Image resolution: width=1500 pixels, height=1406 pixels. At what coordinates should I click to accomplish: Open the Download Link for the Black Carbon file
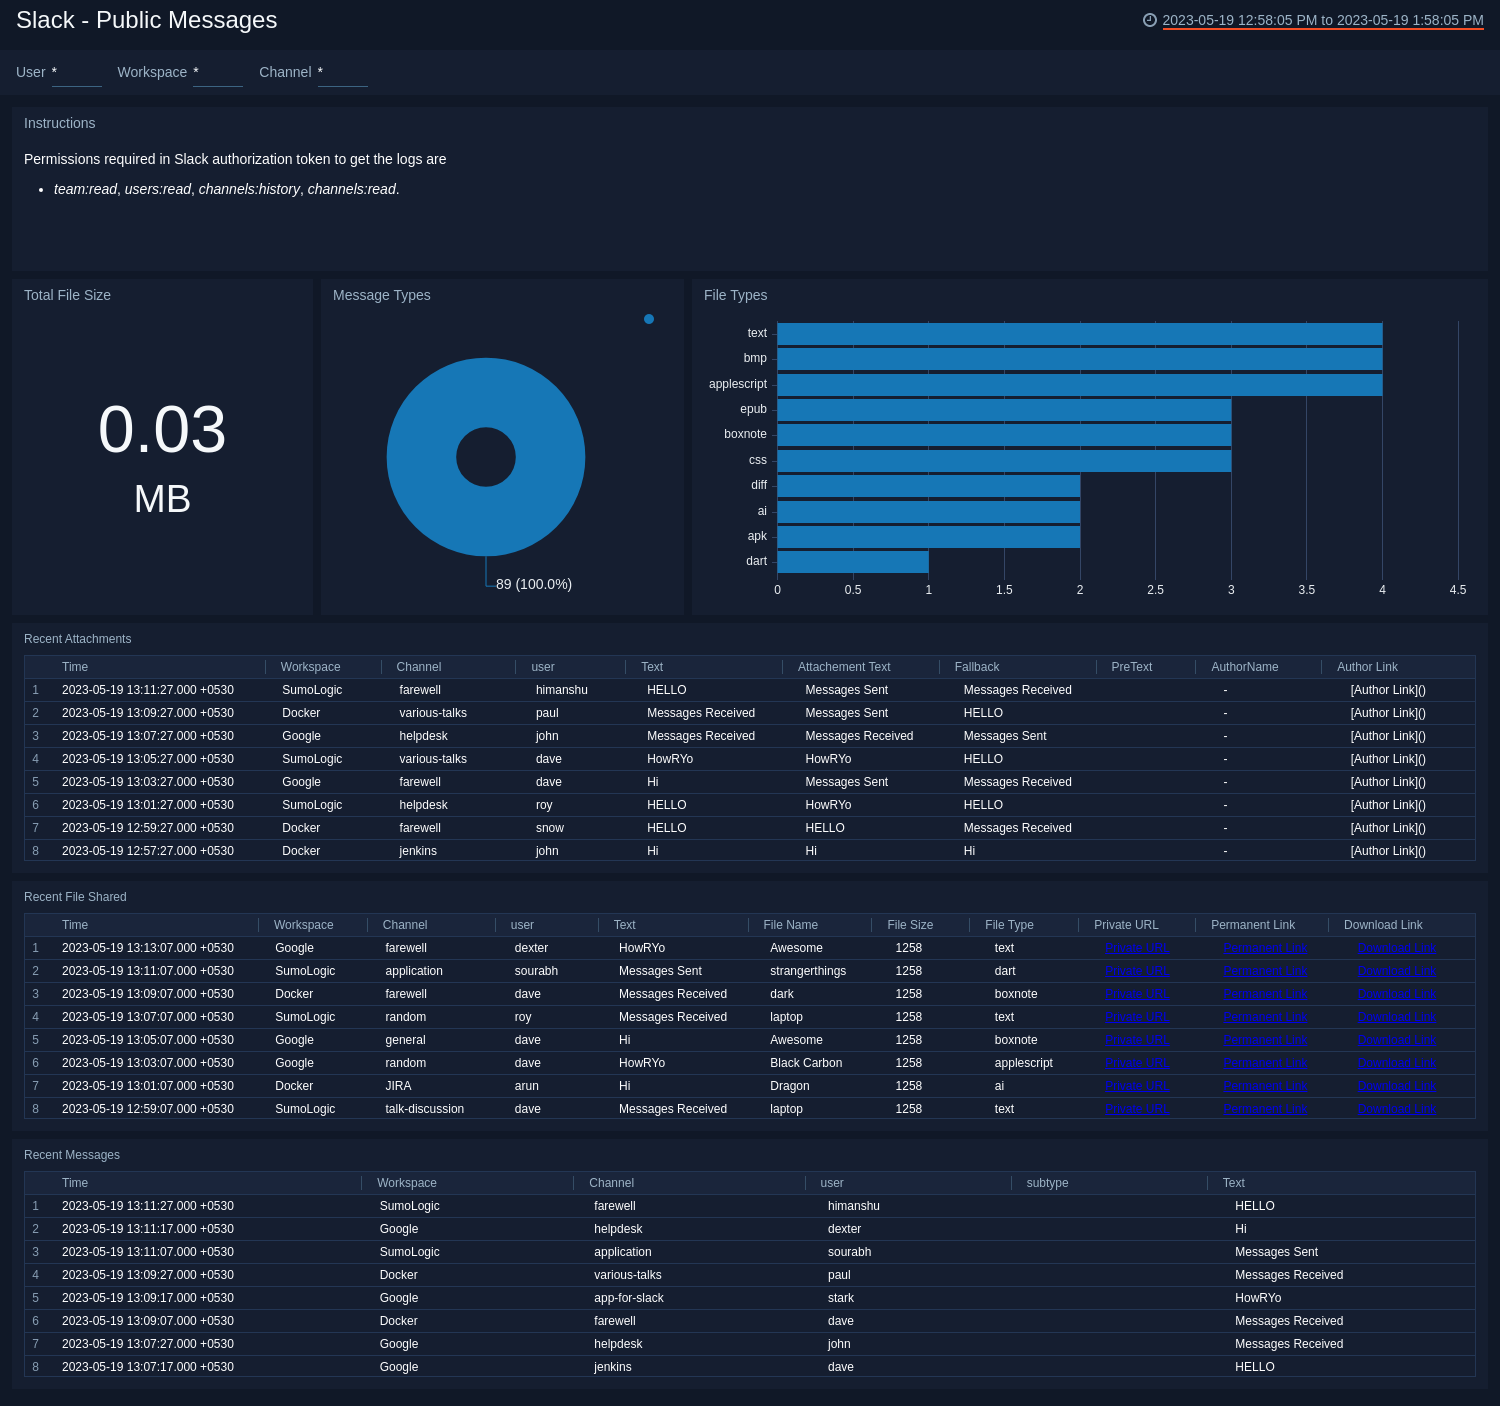pyautogui.click(x=1397, y=1063)
